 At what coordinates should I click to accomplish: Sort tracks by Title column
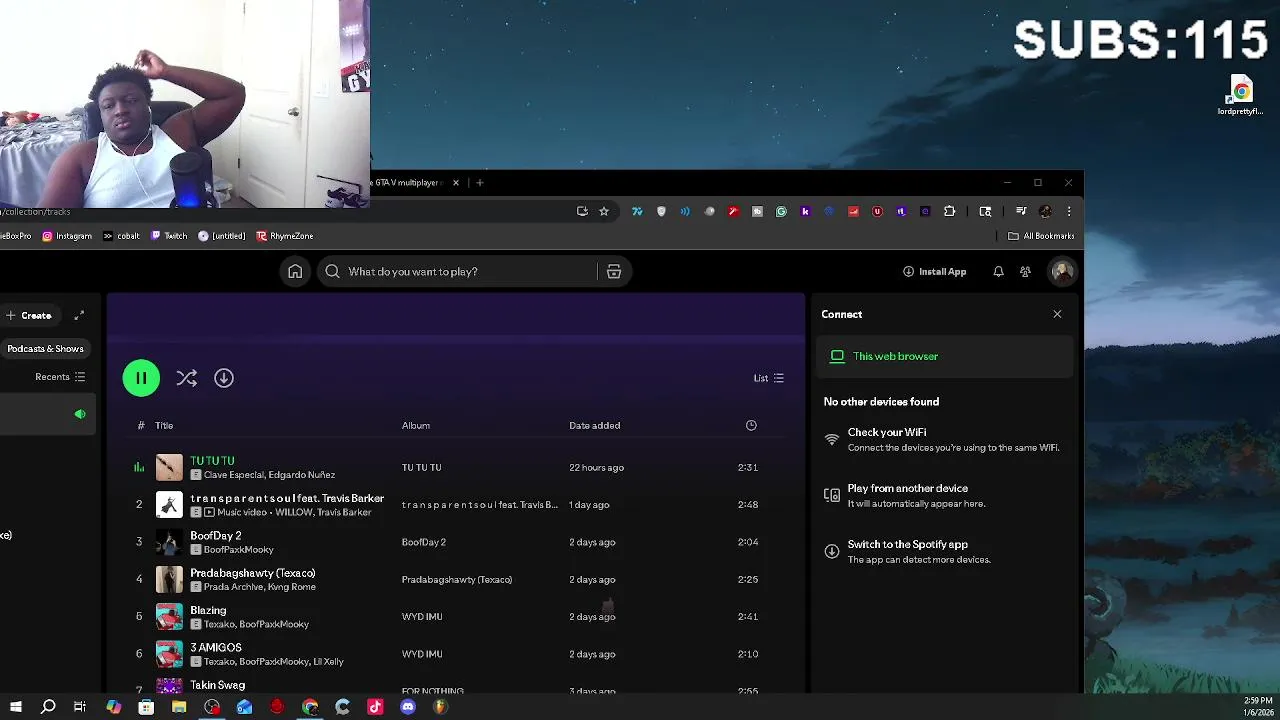pyautogui.click(x=164, y=426)
